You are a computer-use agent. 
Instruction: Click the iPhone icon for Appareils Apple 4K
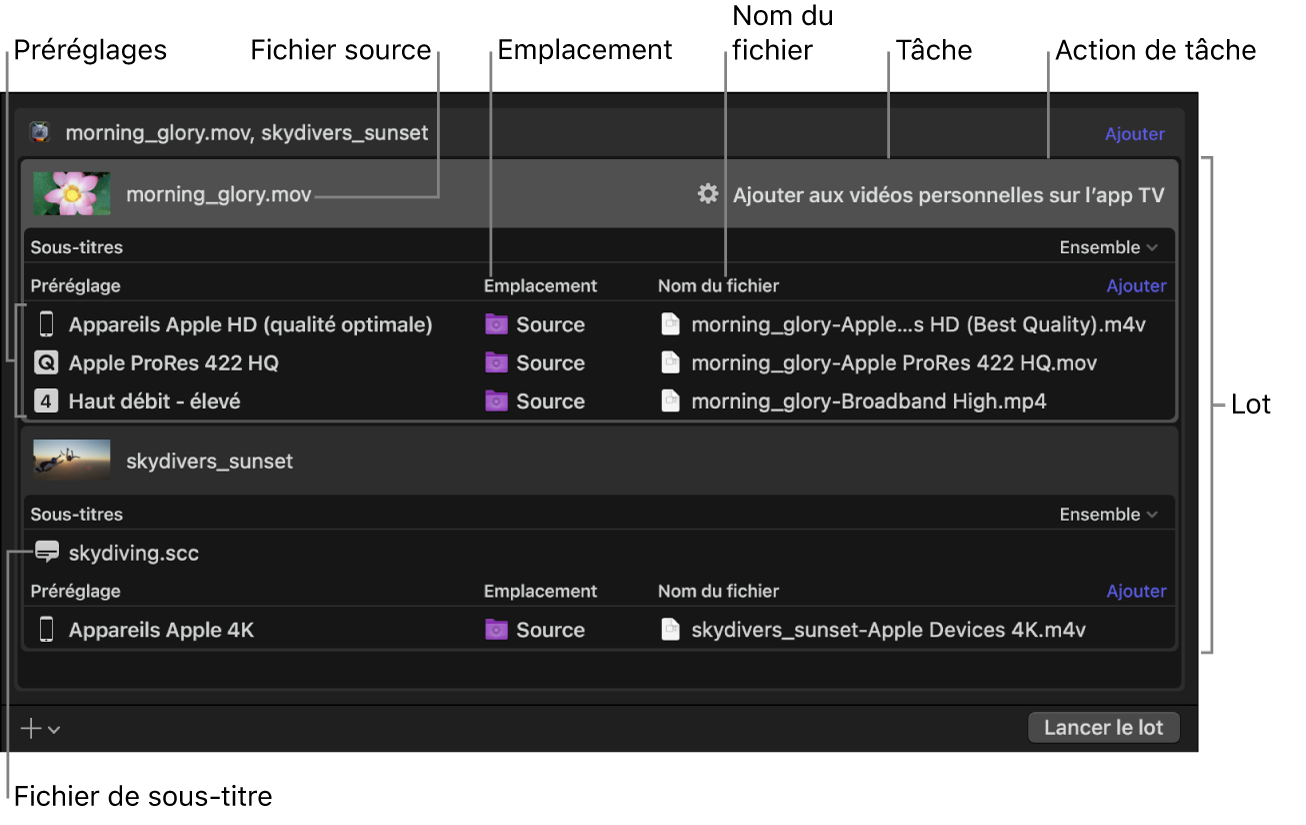click(46, 630)
